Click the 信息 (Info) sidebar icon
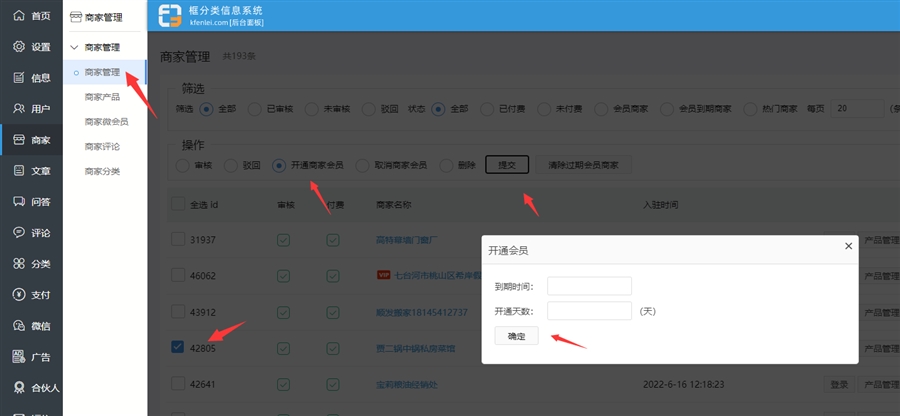The height and width of the screenshot is (416, 900). 19,78
